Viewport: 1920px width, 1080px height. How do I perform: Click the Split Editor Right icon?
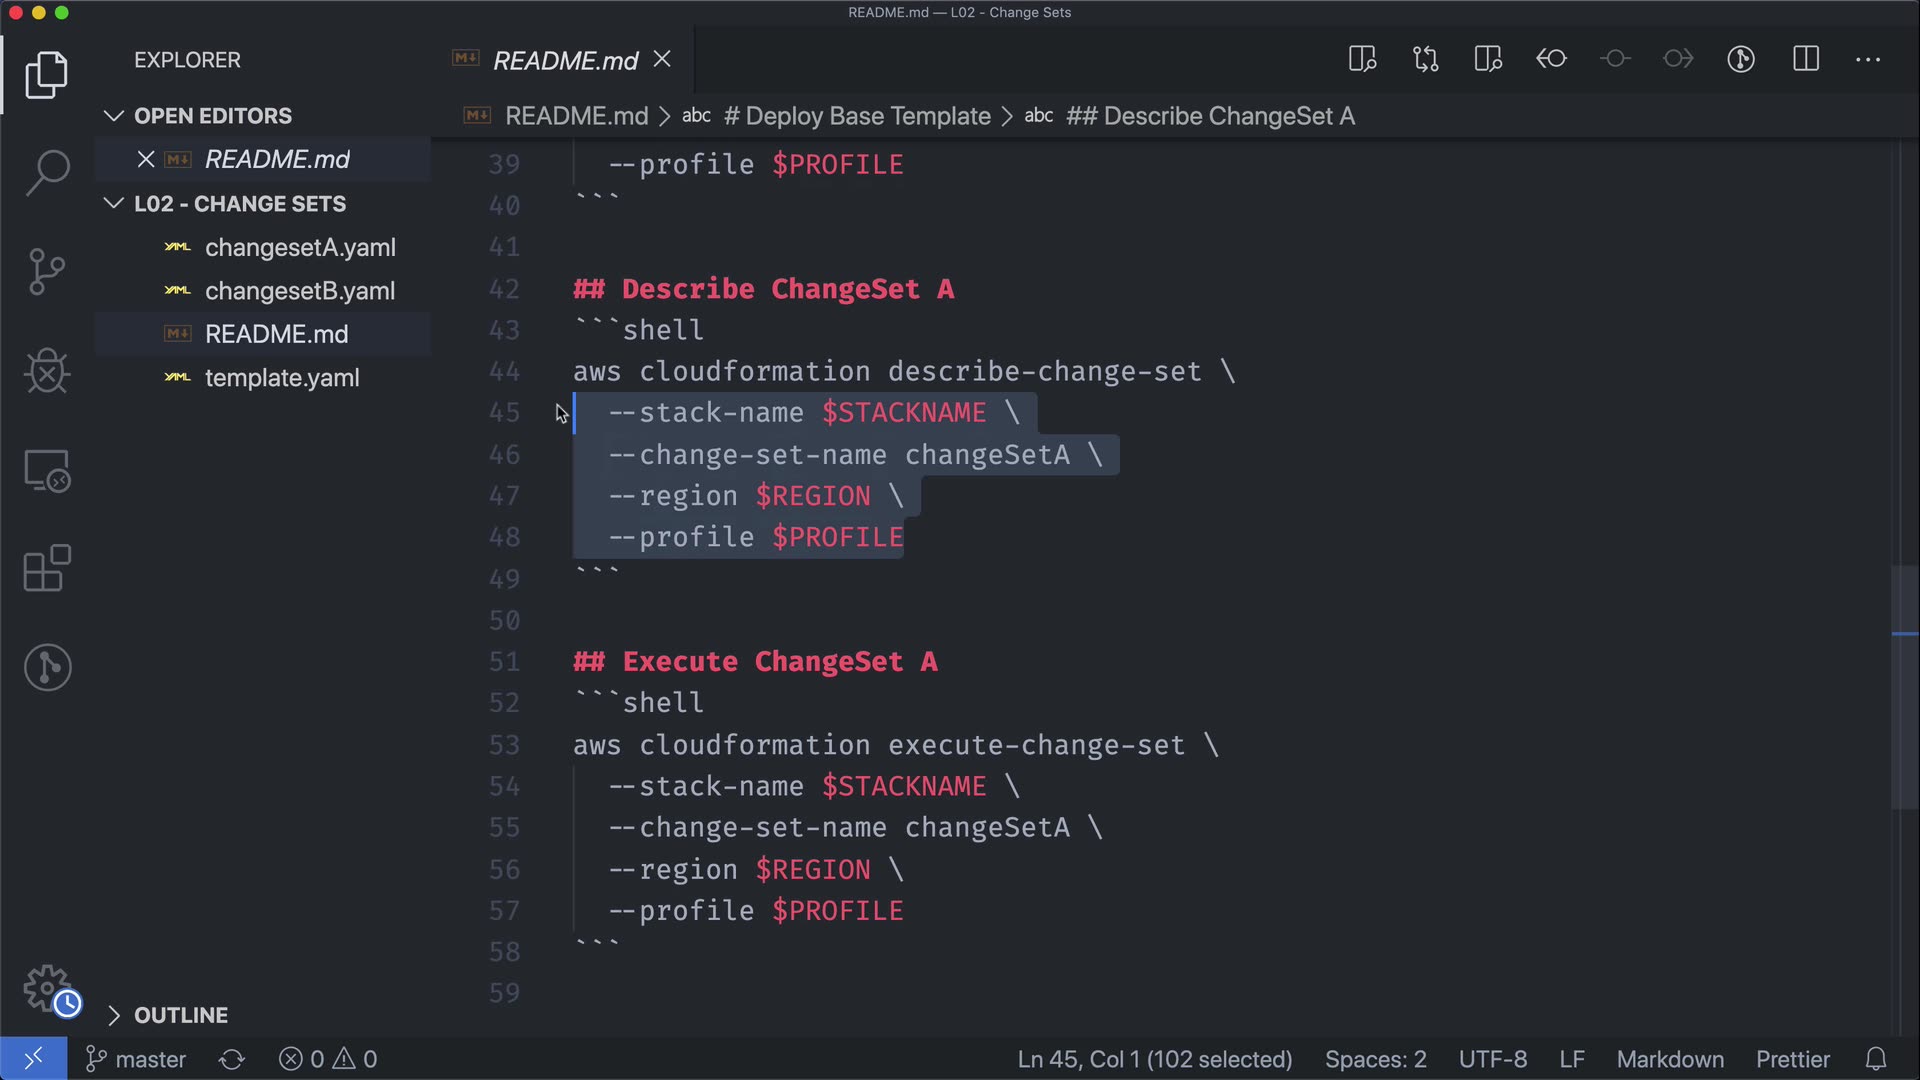pyautogui.click(x=1805, y=59)
